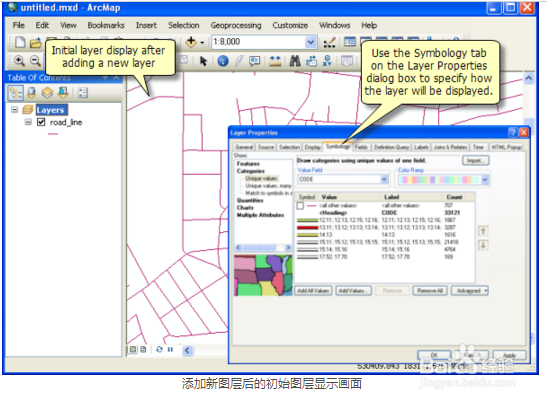The width and height of the screenshot is (547, 402).
Task: Select List By Drawing Order icon
Action: coord(16,93)
